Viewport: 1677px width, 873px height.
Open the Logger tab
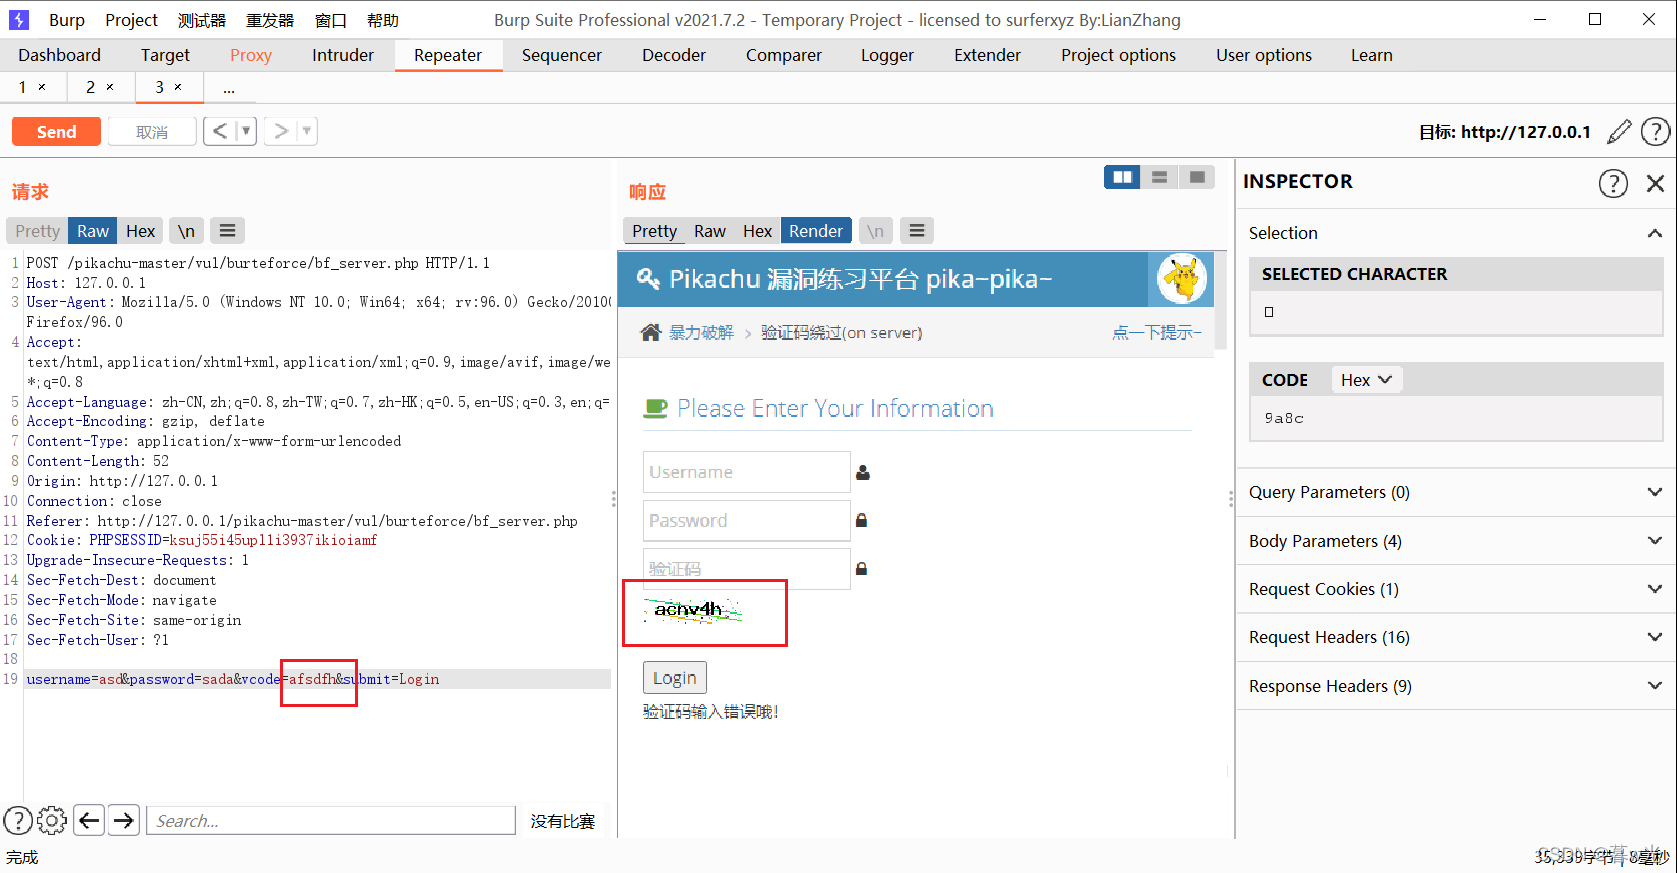pyautogui.click(x=887, y=55)
